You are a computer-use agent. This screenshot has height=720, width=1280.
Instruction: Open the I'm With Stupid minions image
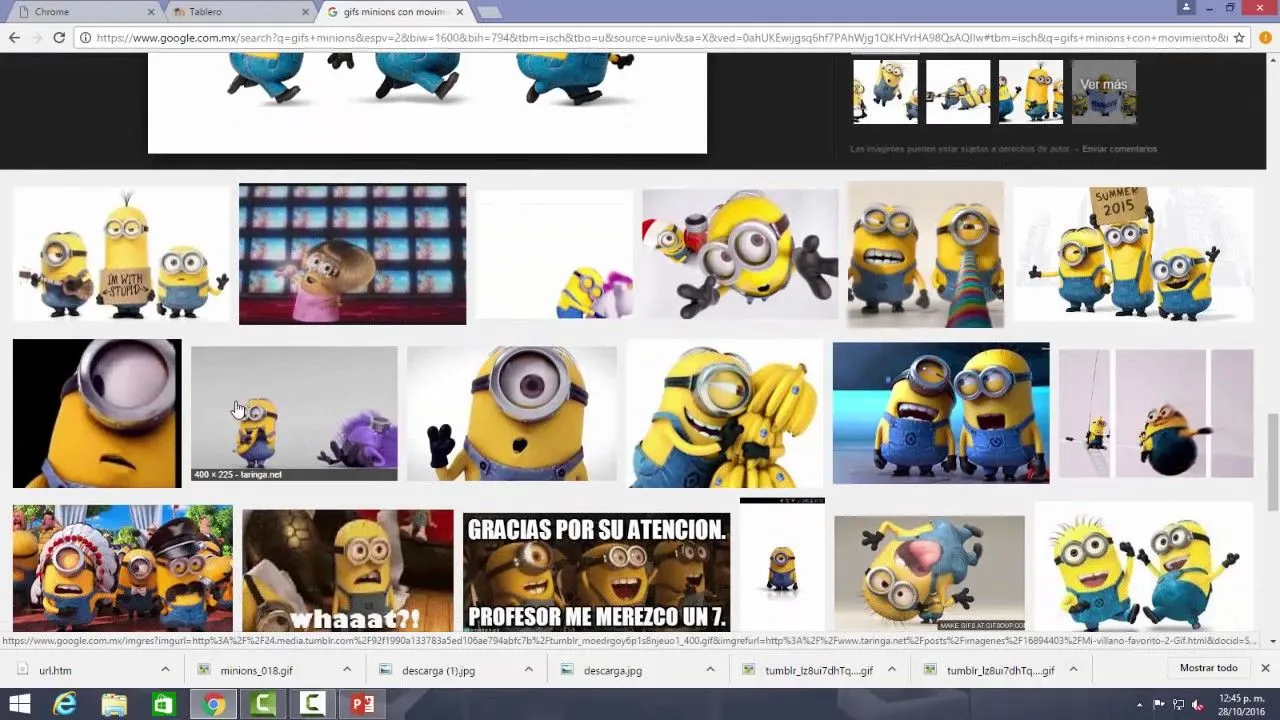tap(121, 254)
